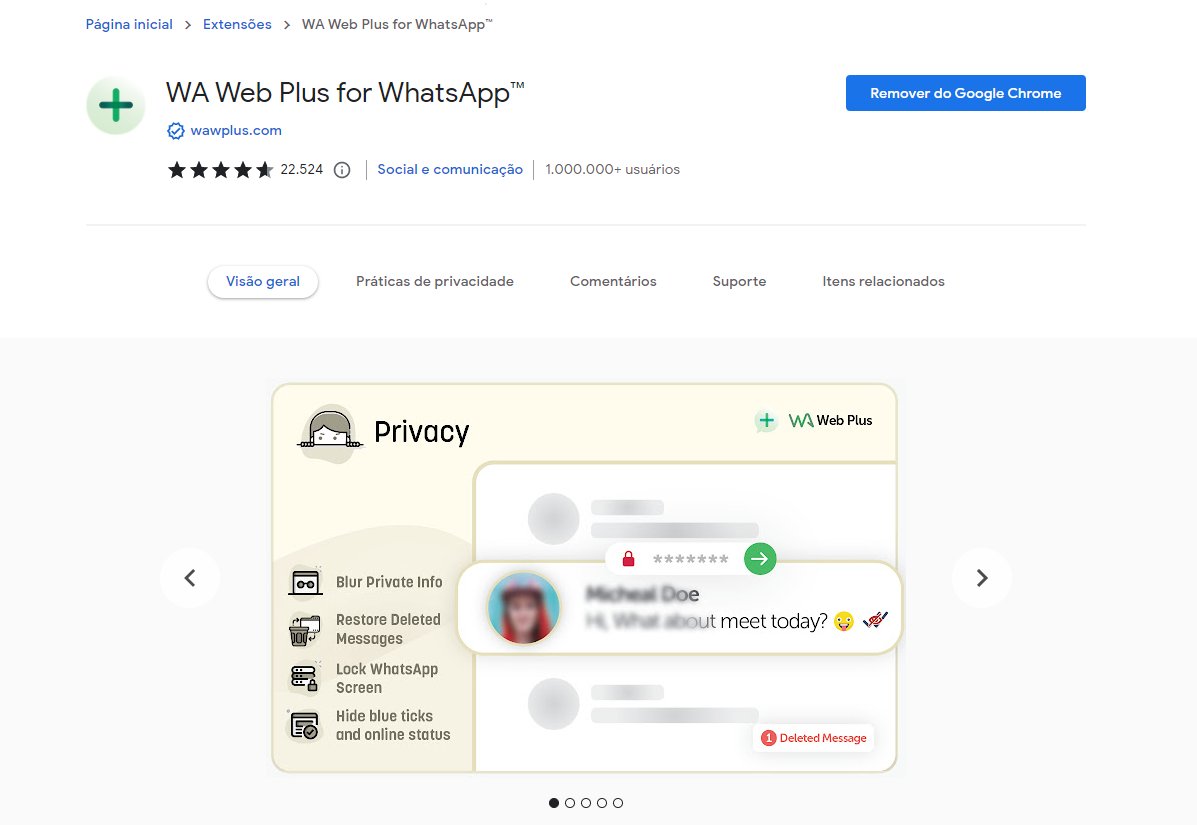Click the password asterisks field in screenshot
This screenshot has width=1197, height=825.
(x=690, y=559)
